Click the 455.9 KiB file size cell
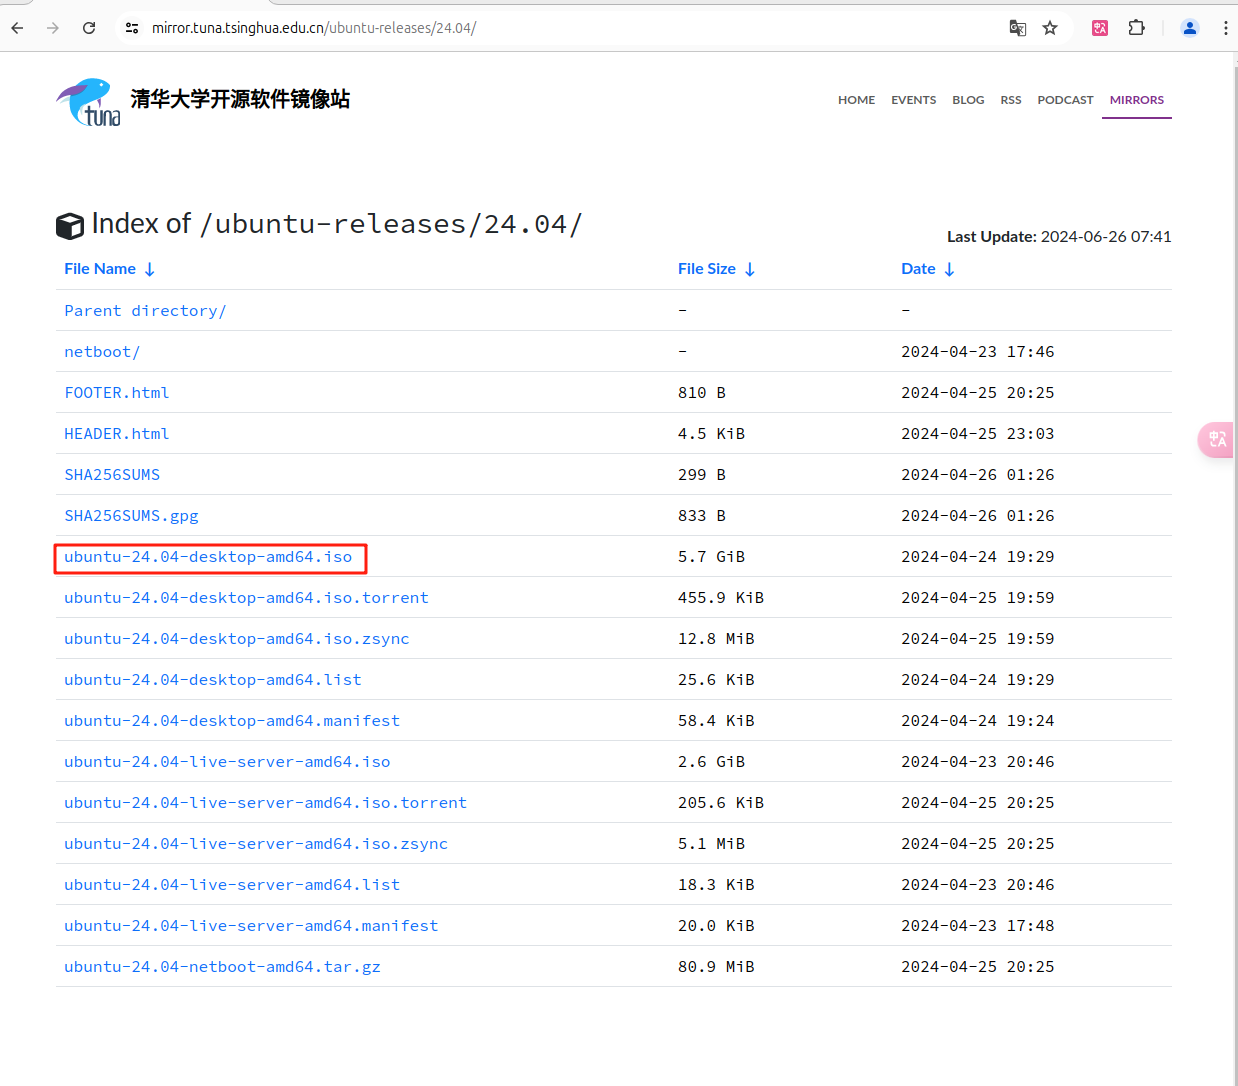Image resolution: width=1238 pixels, height=1086 pixels. point(721,598)
